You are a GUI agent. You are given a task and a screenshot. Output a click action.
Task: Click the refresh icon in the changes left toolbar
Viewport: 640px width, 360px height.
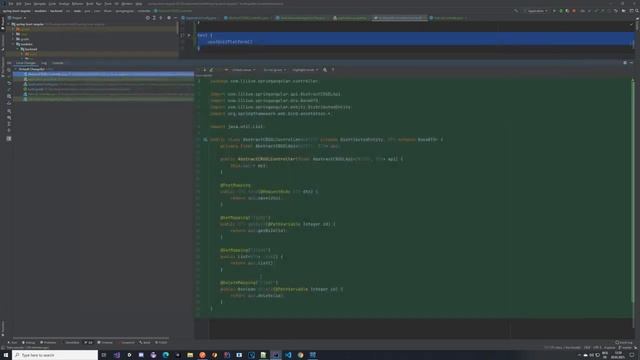click(9, 70)
